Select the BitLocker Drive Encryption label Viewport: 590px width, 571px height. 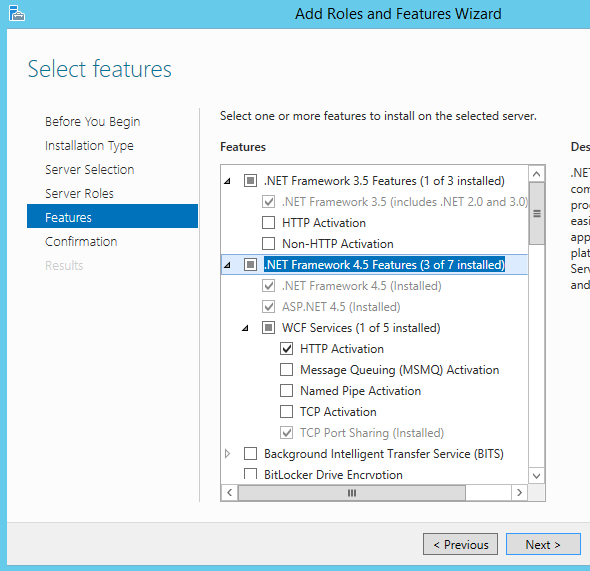click(333, 474)
